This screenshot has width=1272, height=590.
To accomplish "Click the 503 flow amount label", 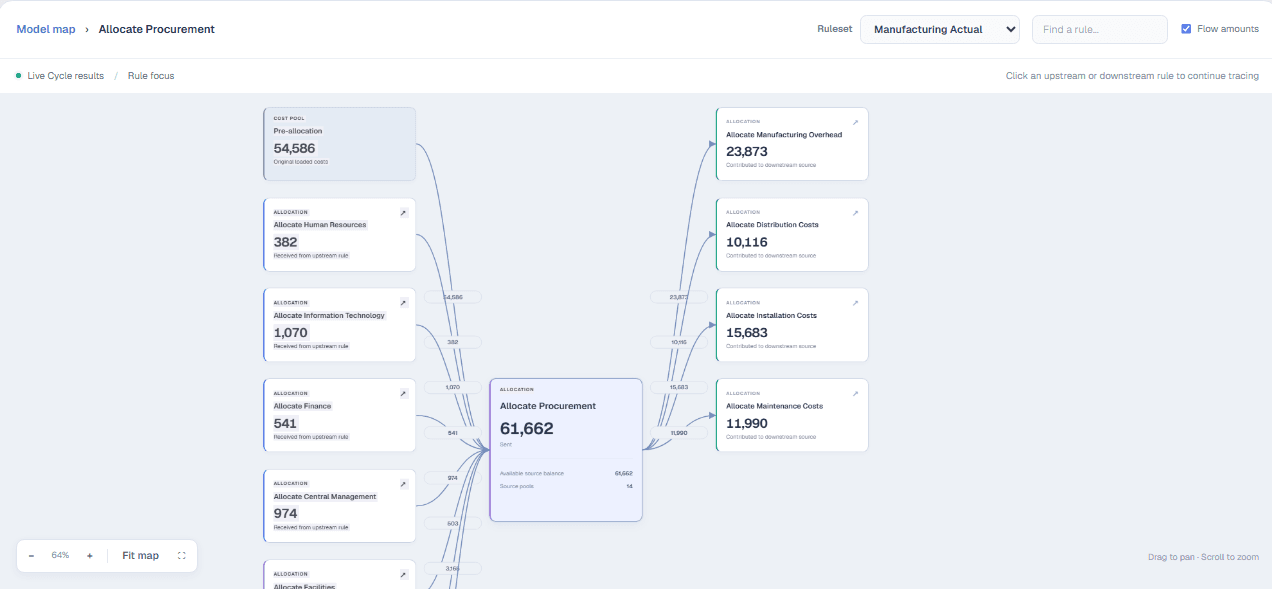I will (x=453, y=523).
